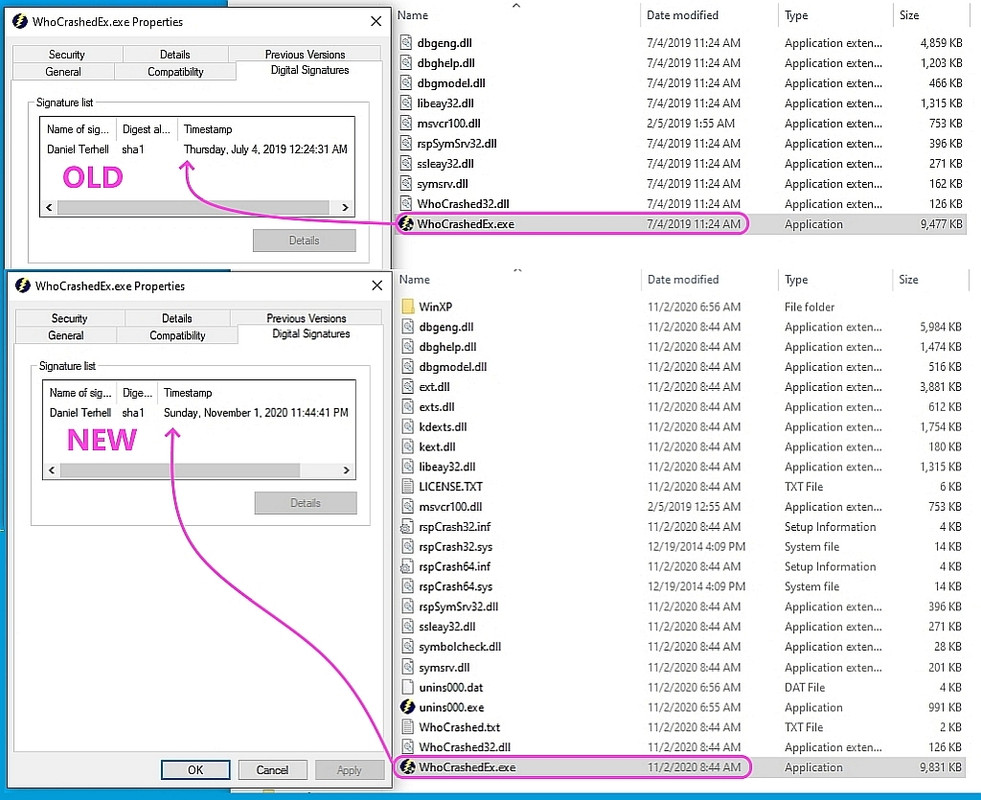
Task: Click the 5,984 KB dbgeng.dll file icon
Action: pyautogui.click(x=408, y=327)
